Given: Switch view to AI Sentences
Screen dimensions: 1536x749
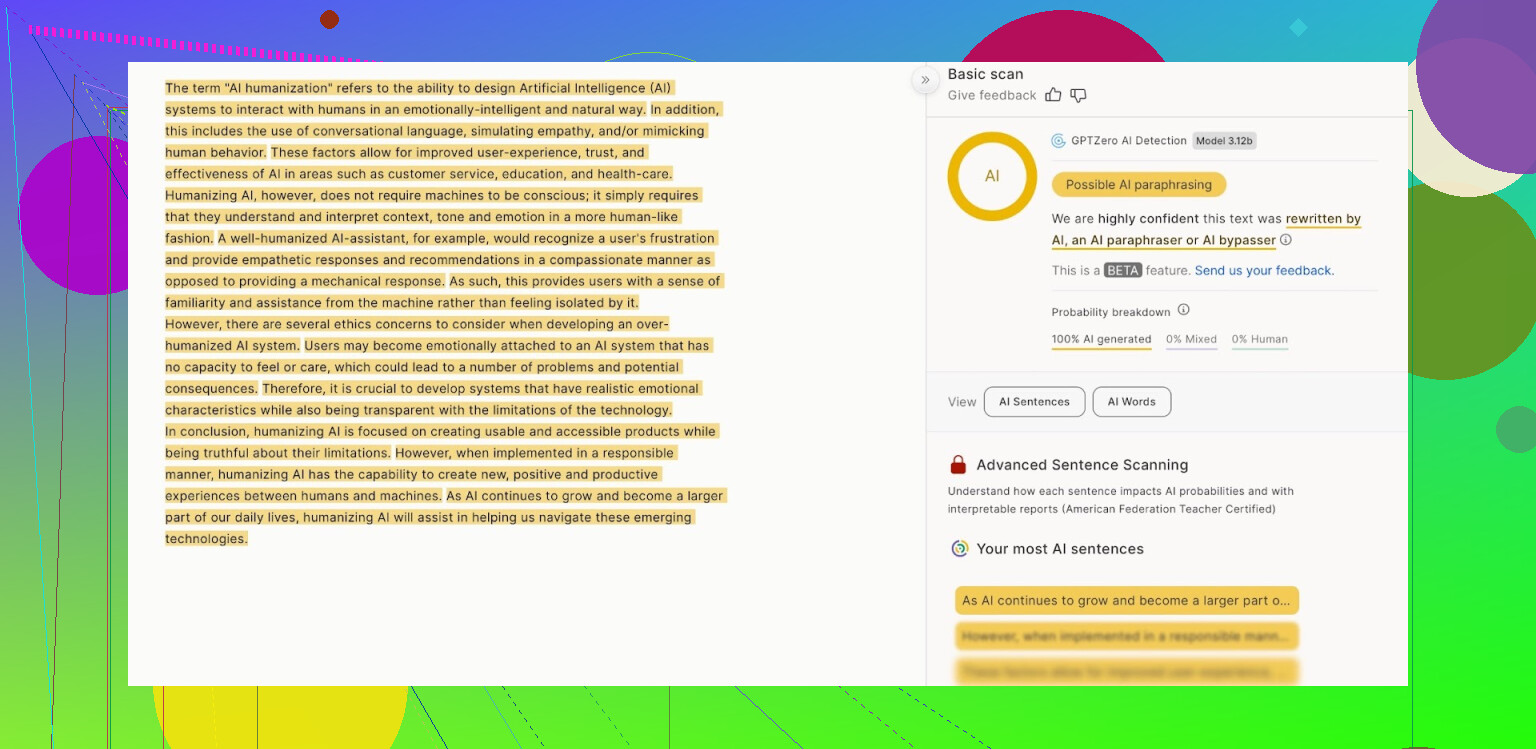Looking at the screenshot, I should (x=1034, y=402).
